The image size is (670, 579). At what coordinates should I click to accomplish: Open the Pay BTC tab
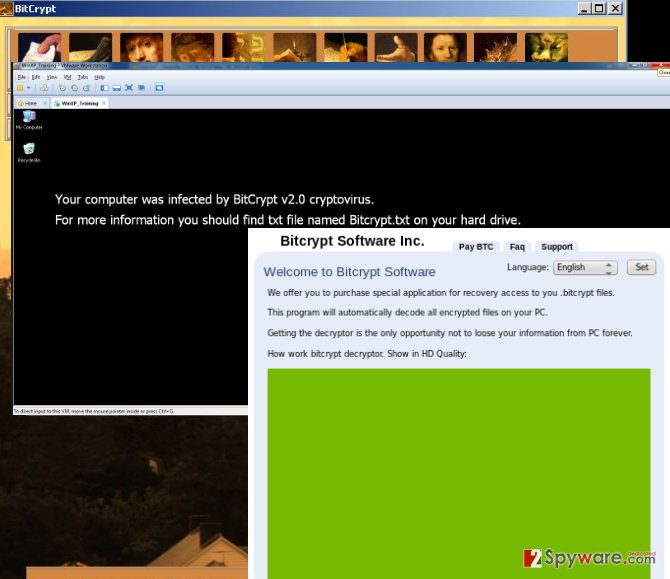click(476, 247)
